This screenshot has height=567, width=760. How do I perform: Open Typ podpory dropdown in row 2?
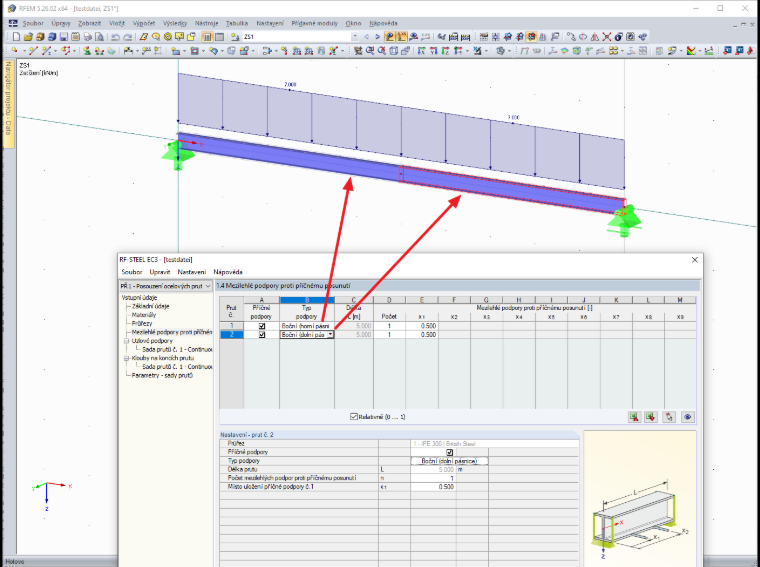pos(331,334)
